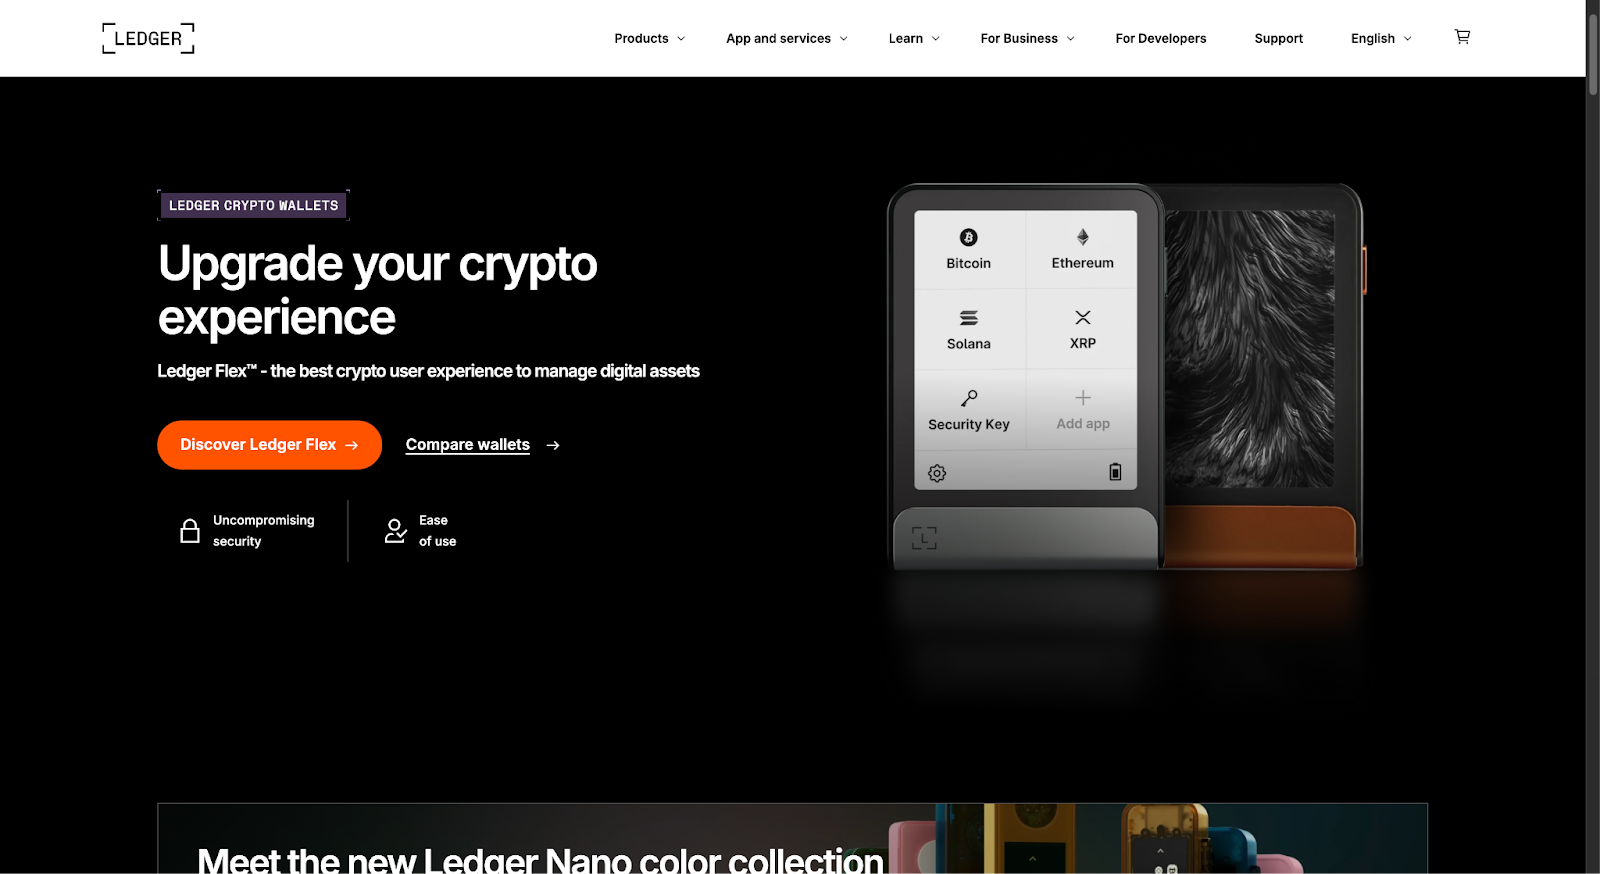Screen dimensions: 1600x874
Task: Go to the Support page
Action: click(x=1279, y=38)
